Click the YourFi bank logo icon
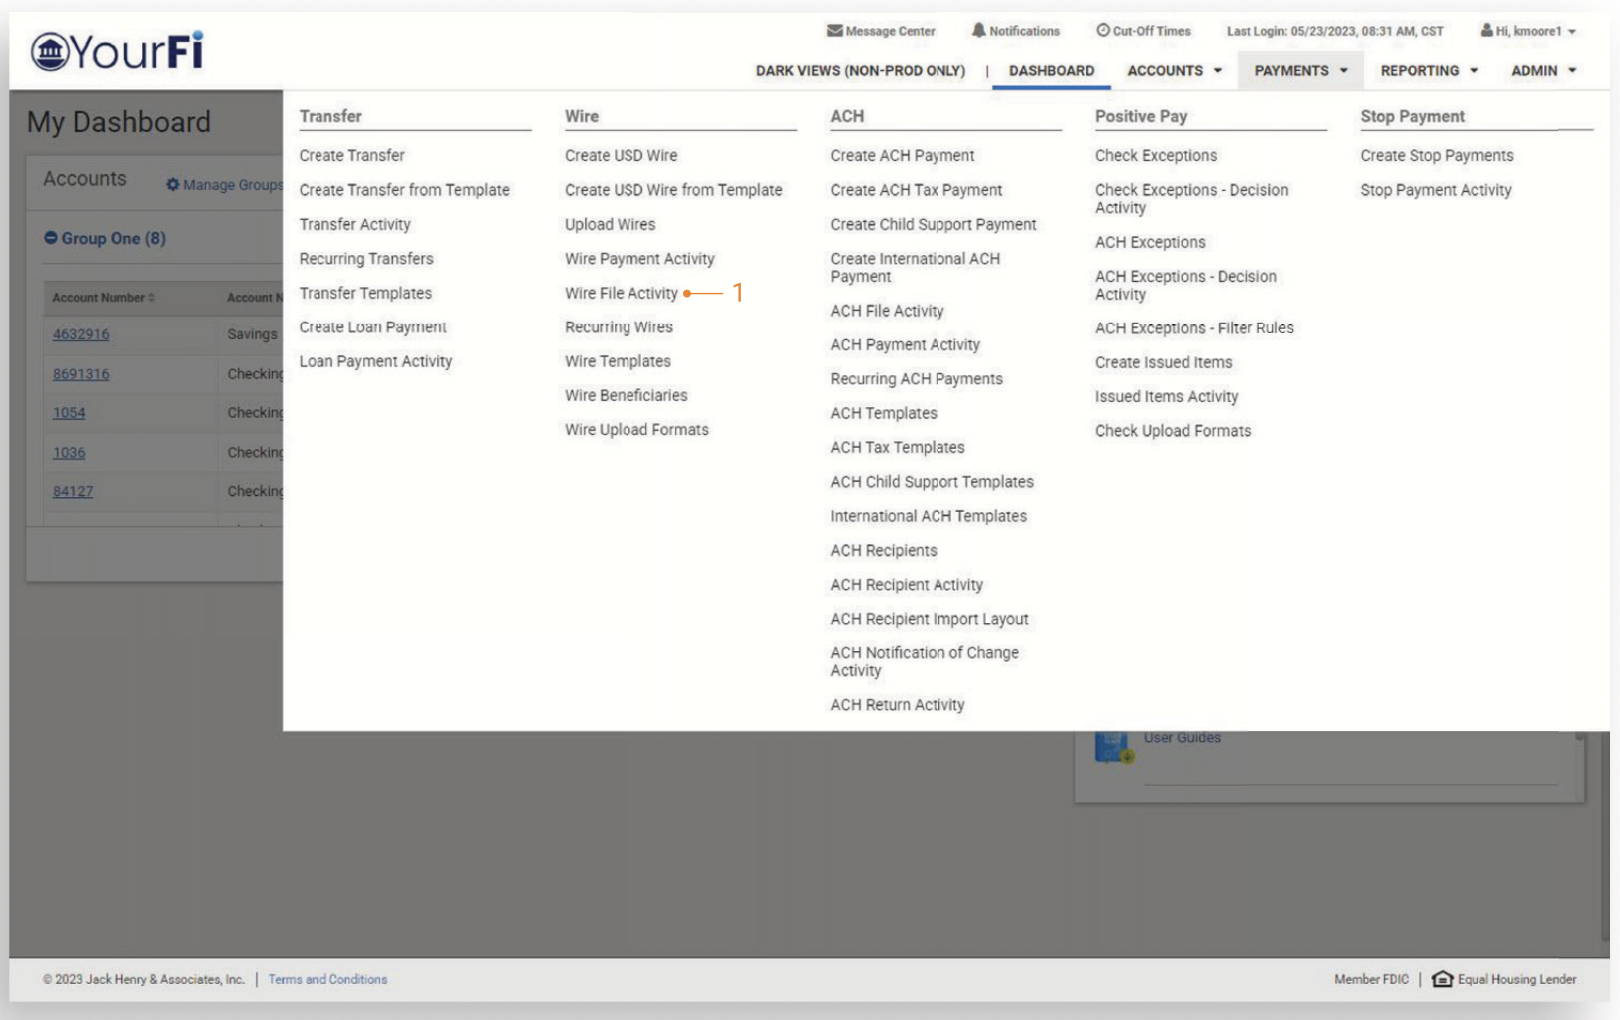This screenshot has height=1020, width=1620. coord(49,51)
